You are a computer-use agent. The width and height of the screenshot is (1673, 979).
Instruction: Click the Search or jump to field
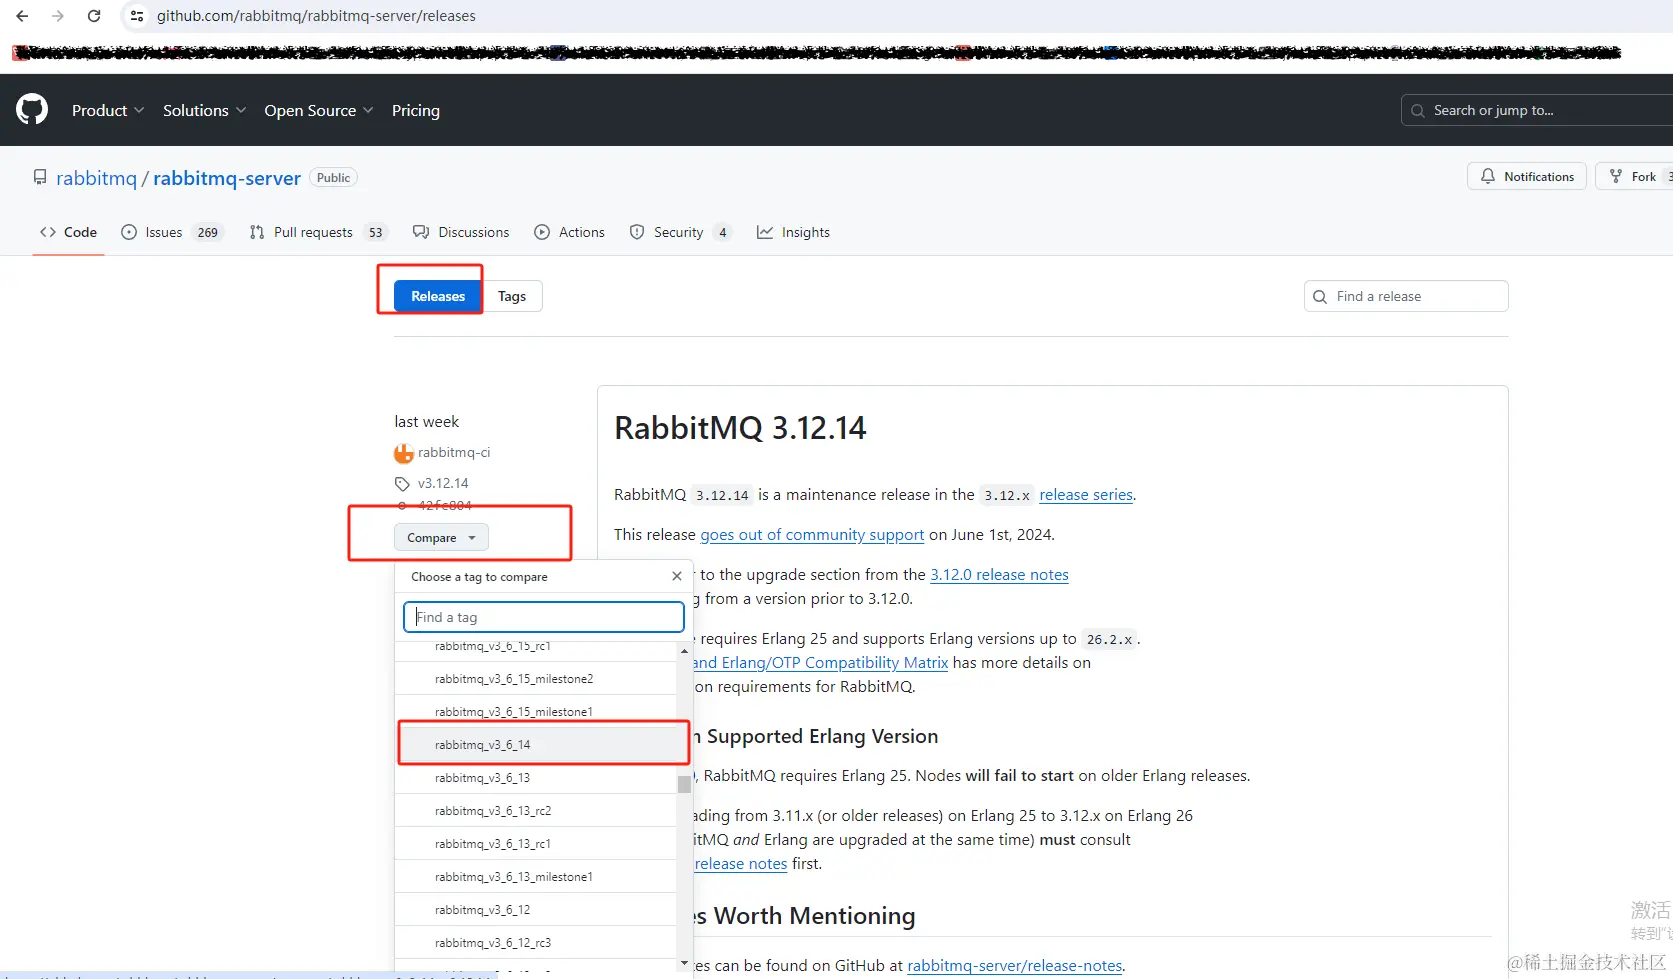coord(1536,111)
